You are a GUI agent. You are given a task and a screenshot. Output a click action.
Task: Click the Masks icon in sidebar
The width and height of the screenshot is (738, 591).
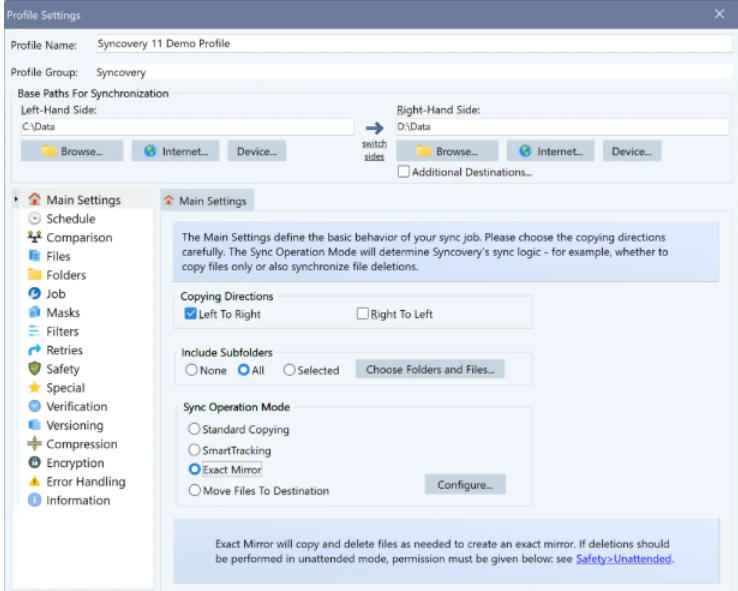click(34, 312)
